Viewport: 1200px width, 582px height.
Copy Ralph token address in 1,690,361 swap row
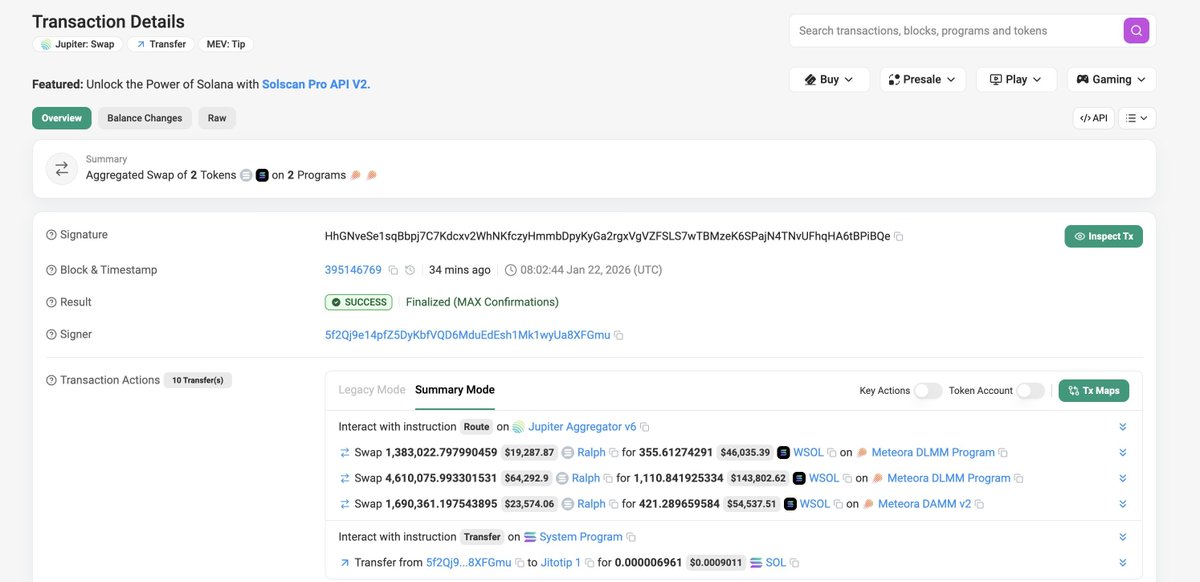[x=614, y=505]
